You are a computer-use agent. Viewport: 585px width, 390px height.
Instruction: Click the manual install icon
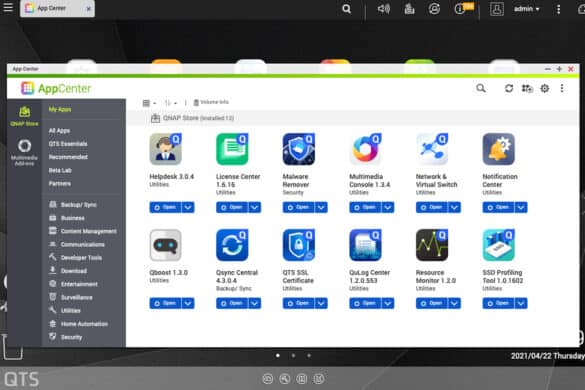point(527,88)
